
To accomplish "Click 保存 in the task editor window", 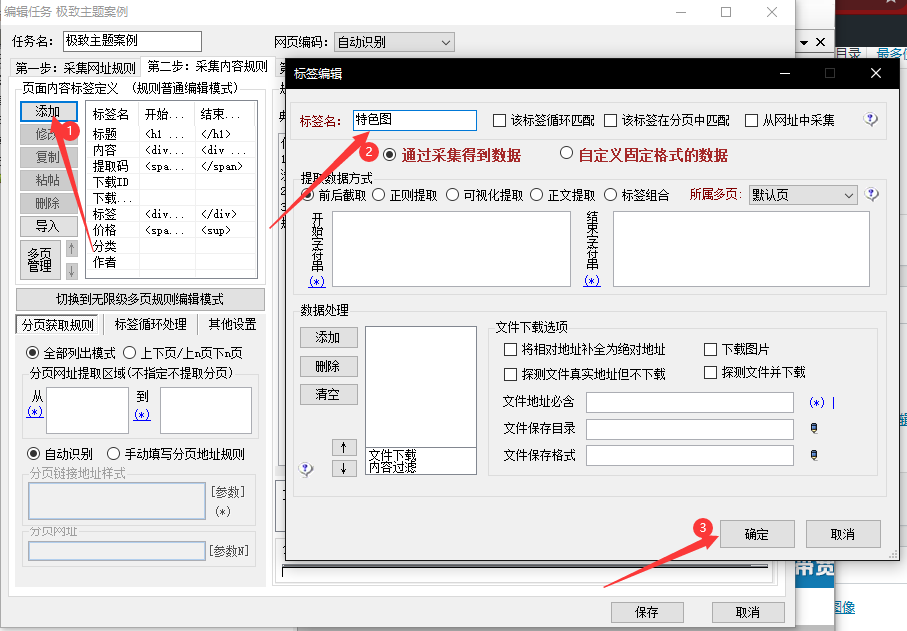I will pos(647,612).
